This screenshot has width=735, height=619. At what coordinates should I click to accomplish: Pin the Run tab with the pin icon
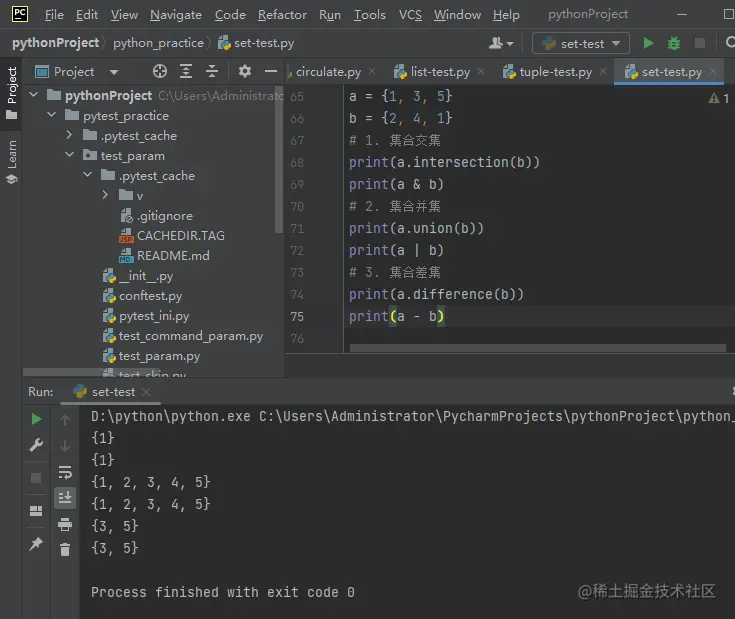click(36, 544)
